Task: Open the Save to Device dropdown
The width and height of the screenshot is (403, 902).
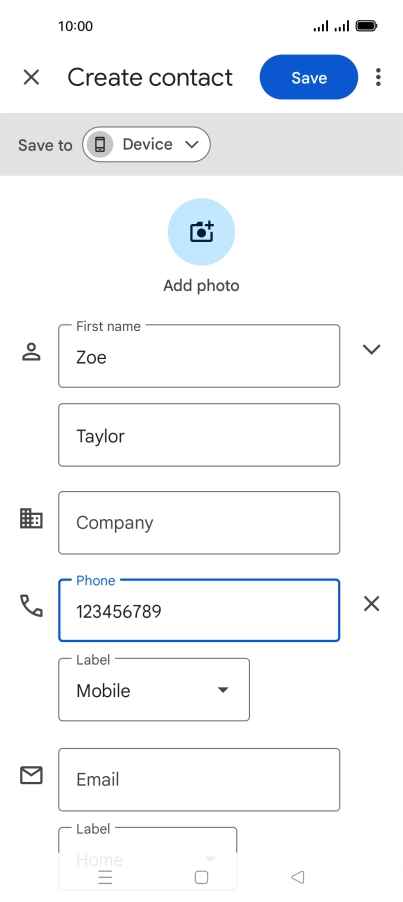Action: (147, 144)
